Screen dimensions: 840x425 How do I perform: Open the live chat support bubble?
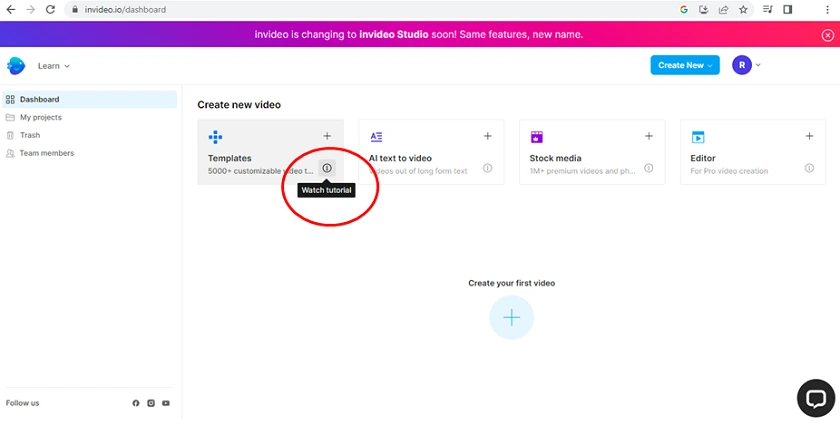pyautogui.click(x=816, y=398)
